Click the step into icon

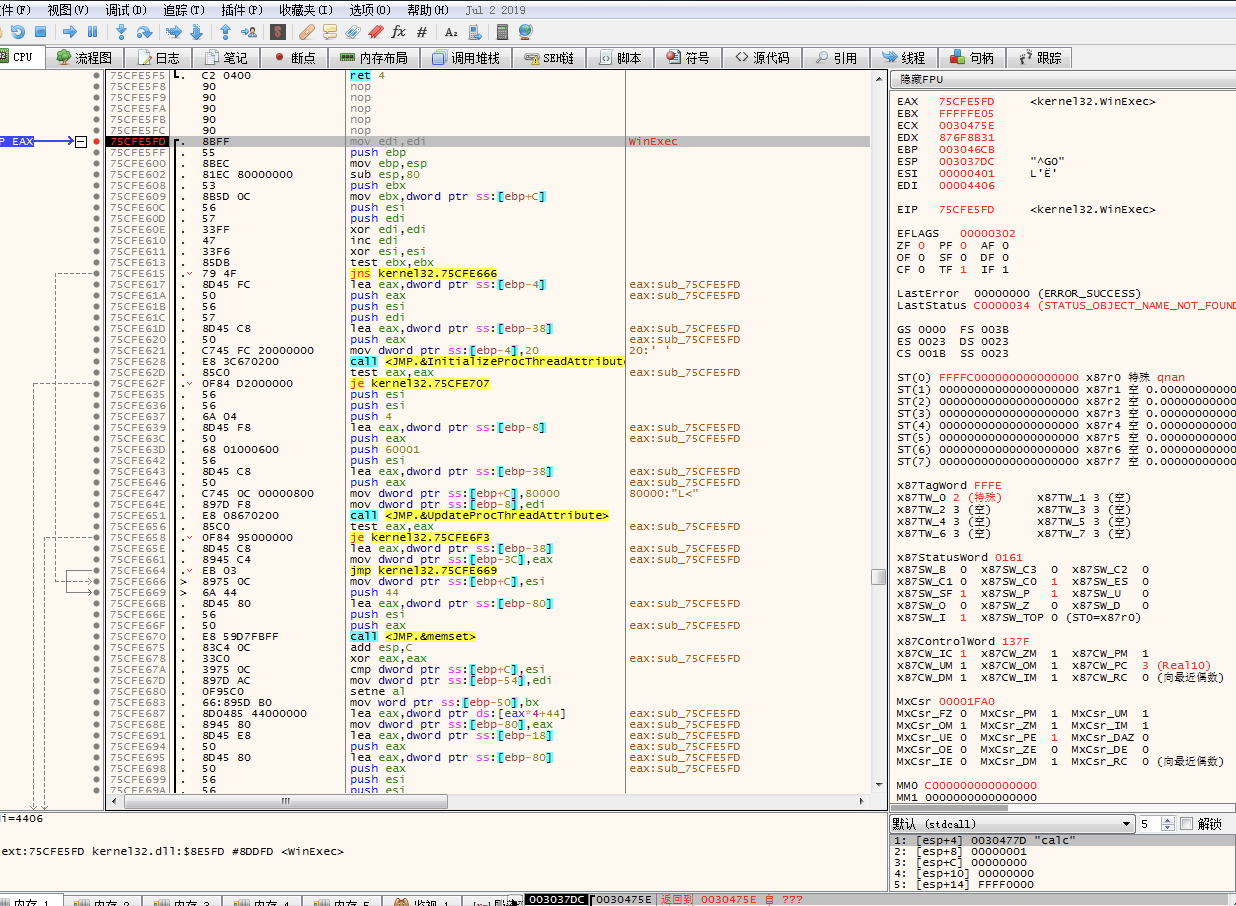pos(119,32)
